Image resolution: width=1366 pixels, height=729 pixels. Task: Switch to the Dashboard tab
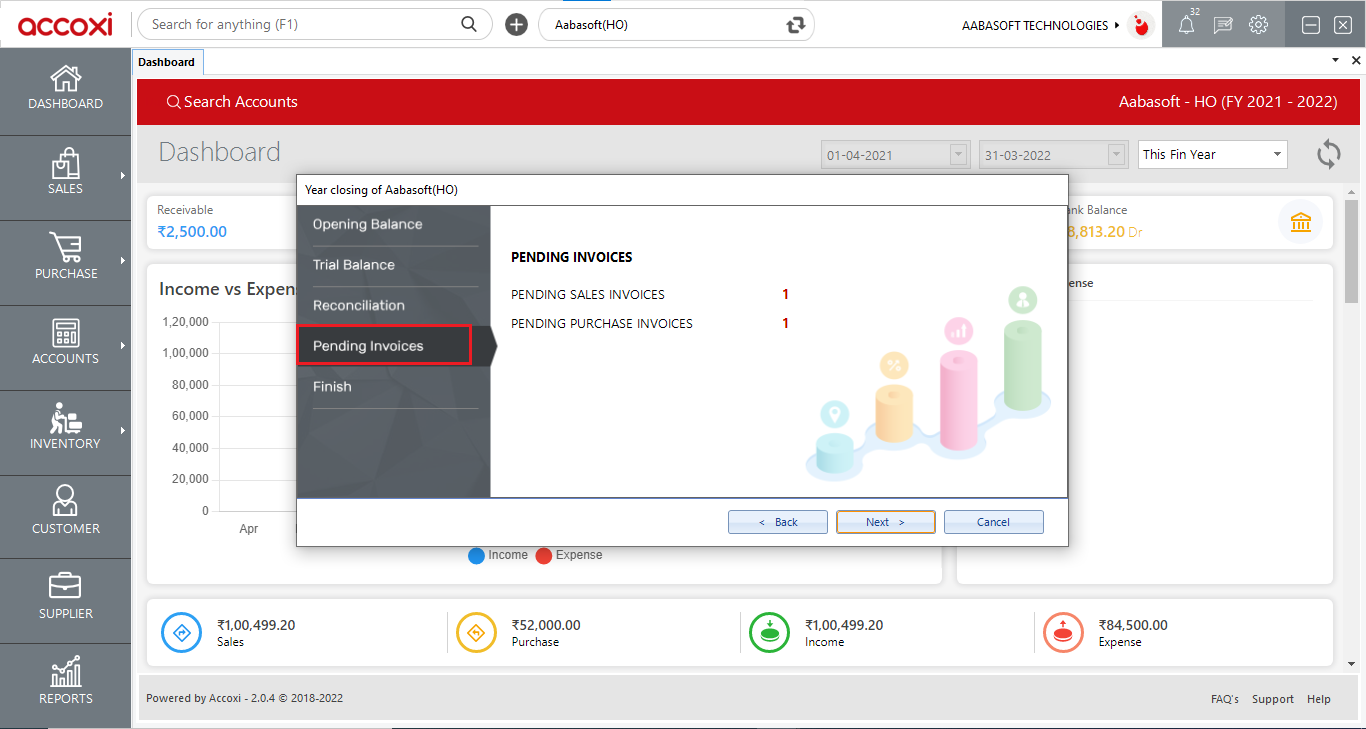pyautogui.click(x=167, y=61)
